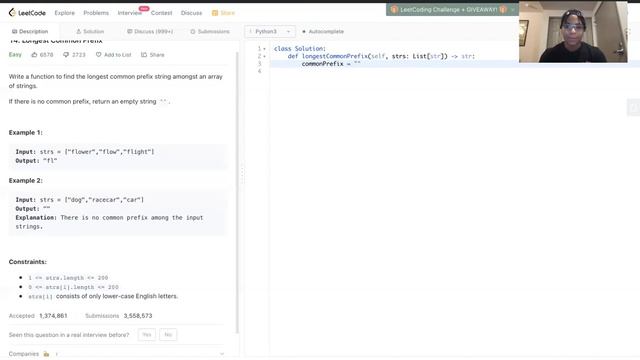Click the Description tab icon

point(14,31)
